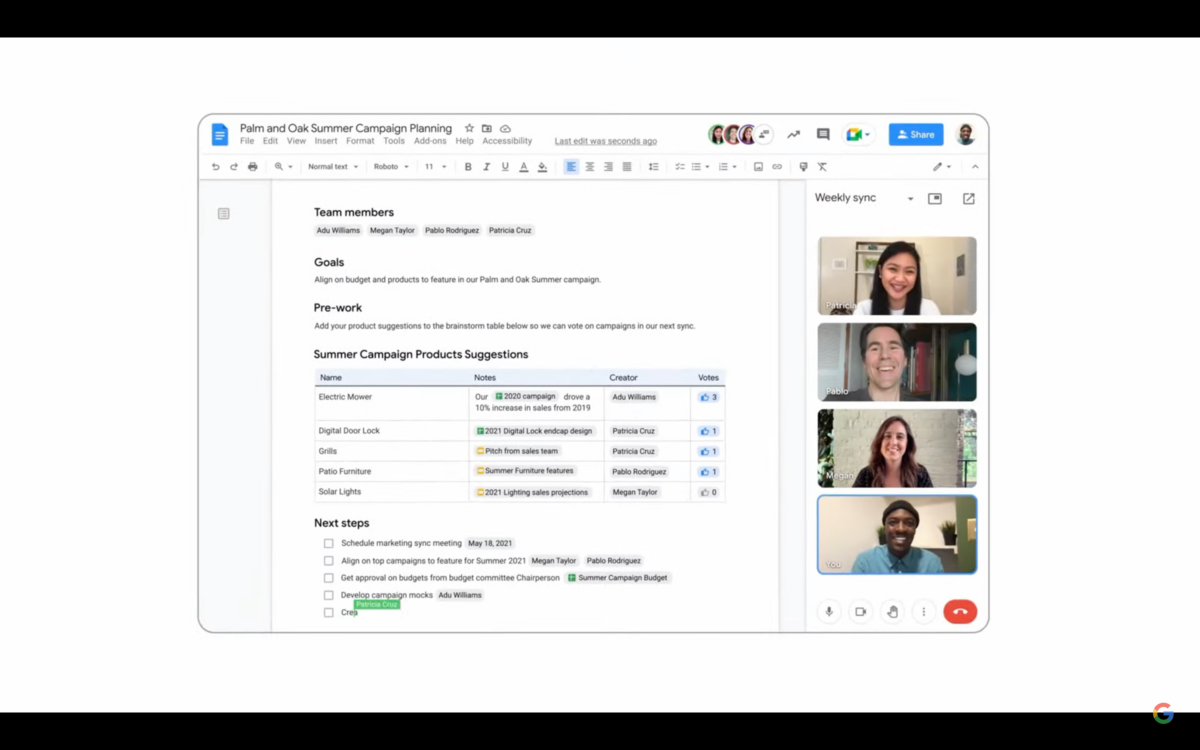Mute microphone in the Meet panel
Screen dimensions: 1200x750
[829, 612]
